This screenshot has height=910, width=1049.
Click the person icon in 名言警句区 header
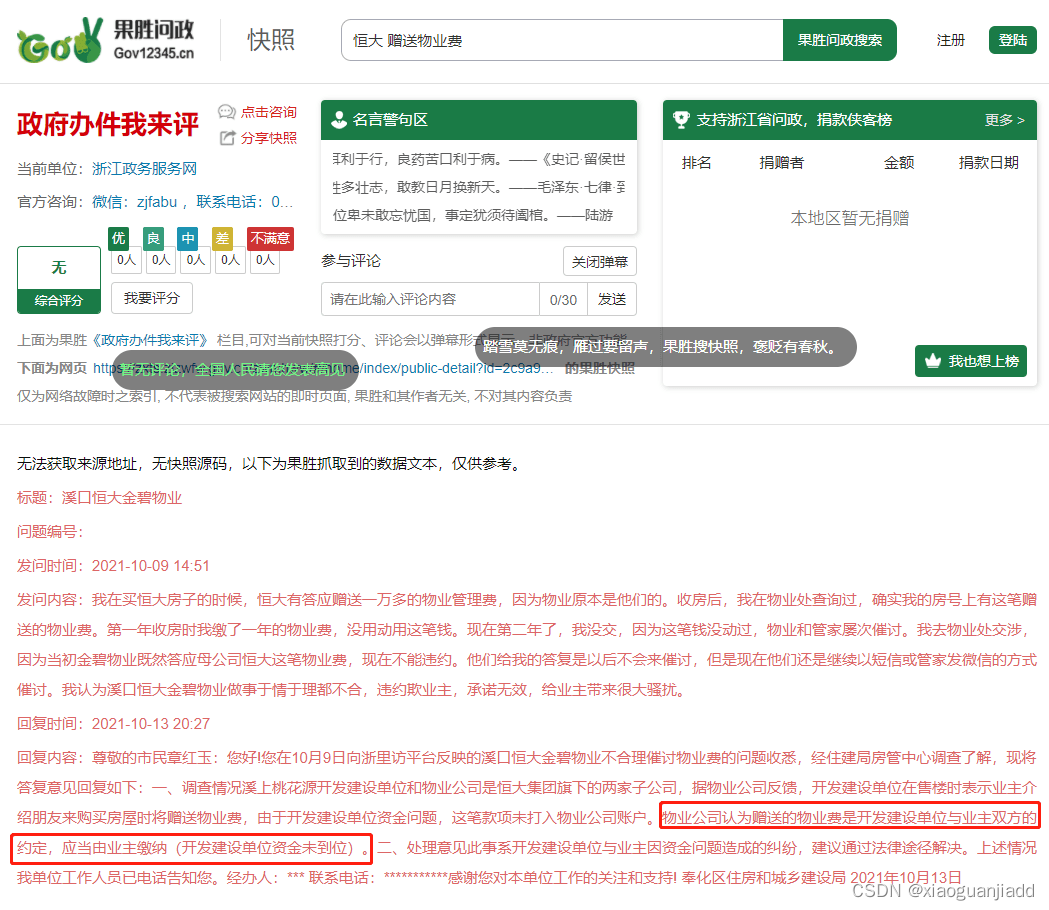tap(339, 120)
